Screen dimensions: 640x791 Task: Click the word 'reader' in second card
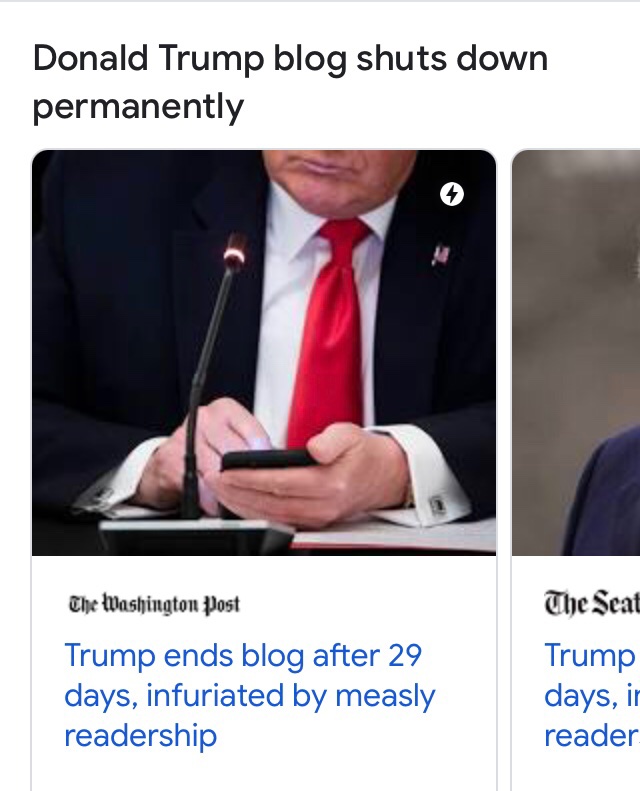pos(592,737)
